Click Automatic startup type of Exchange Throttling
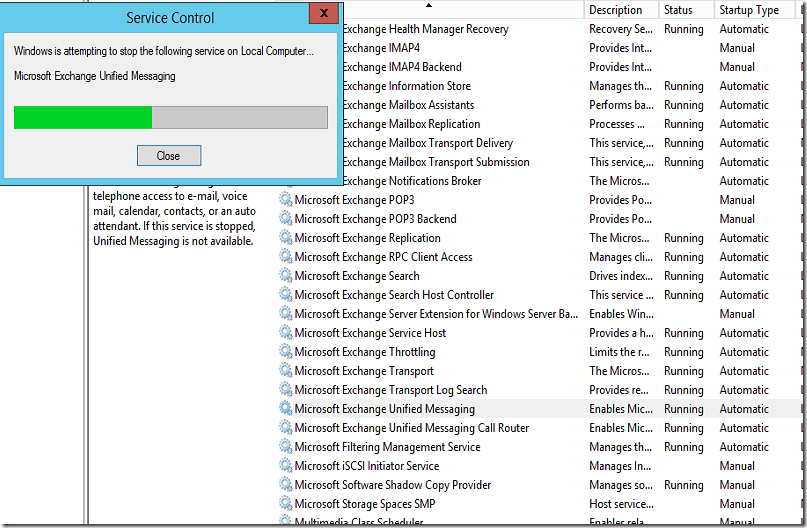 pyautogui.click(x=744, y=352)
